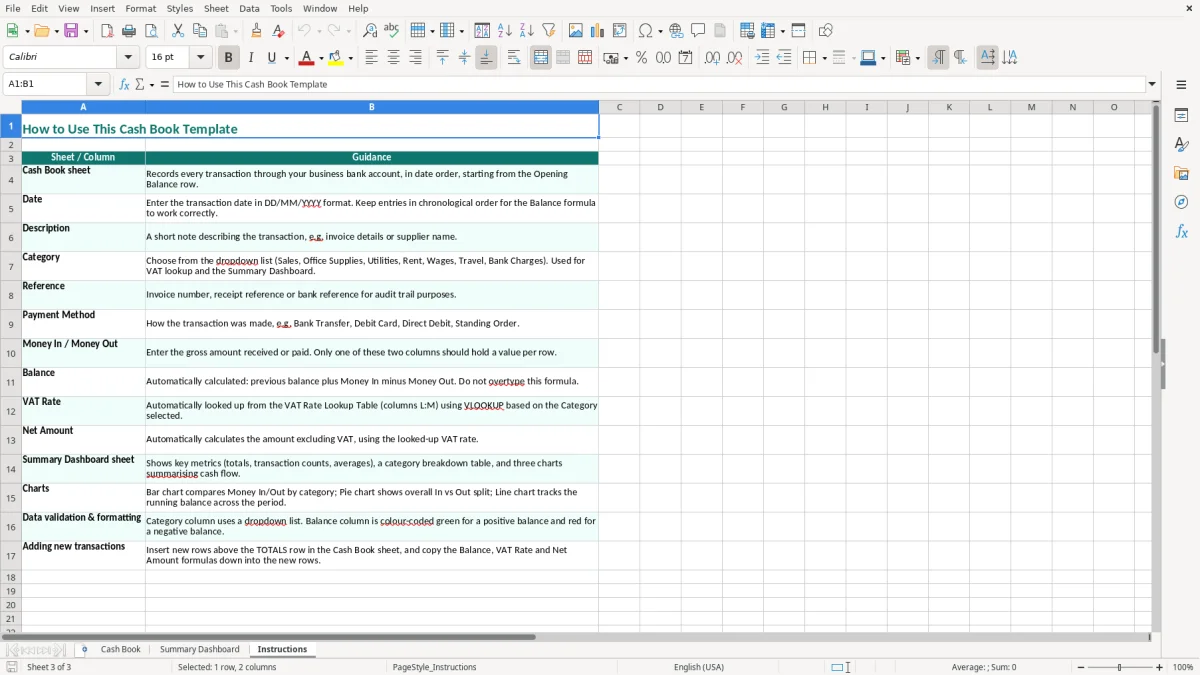This screenshot has width=1200, height=675.
Task: Toggle Italic formatting
Action: pyautogui.click(x=251, y=58)
